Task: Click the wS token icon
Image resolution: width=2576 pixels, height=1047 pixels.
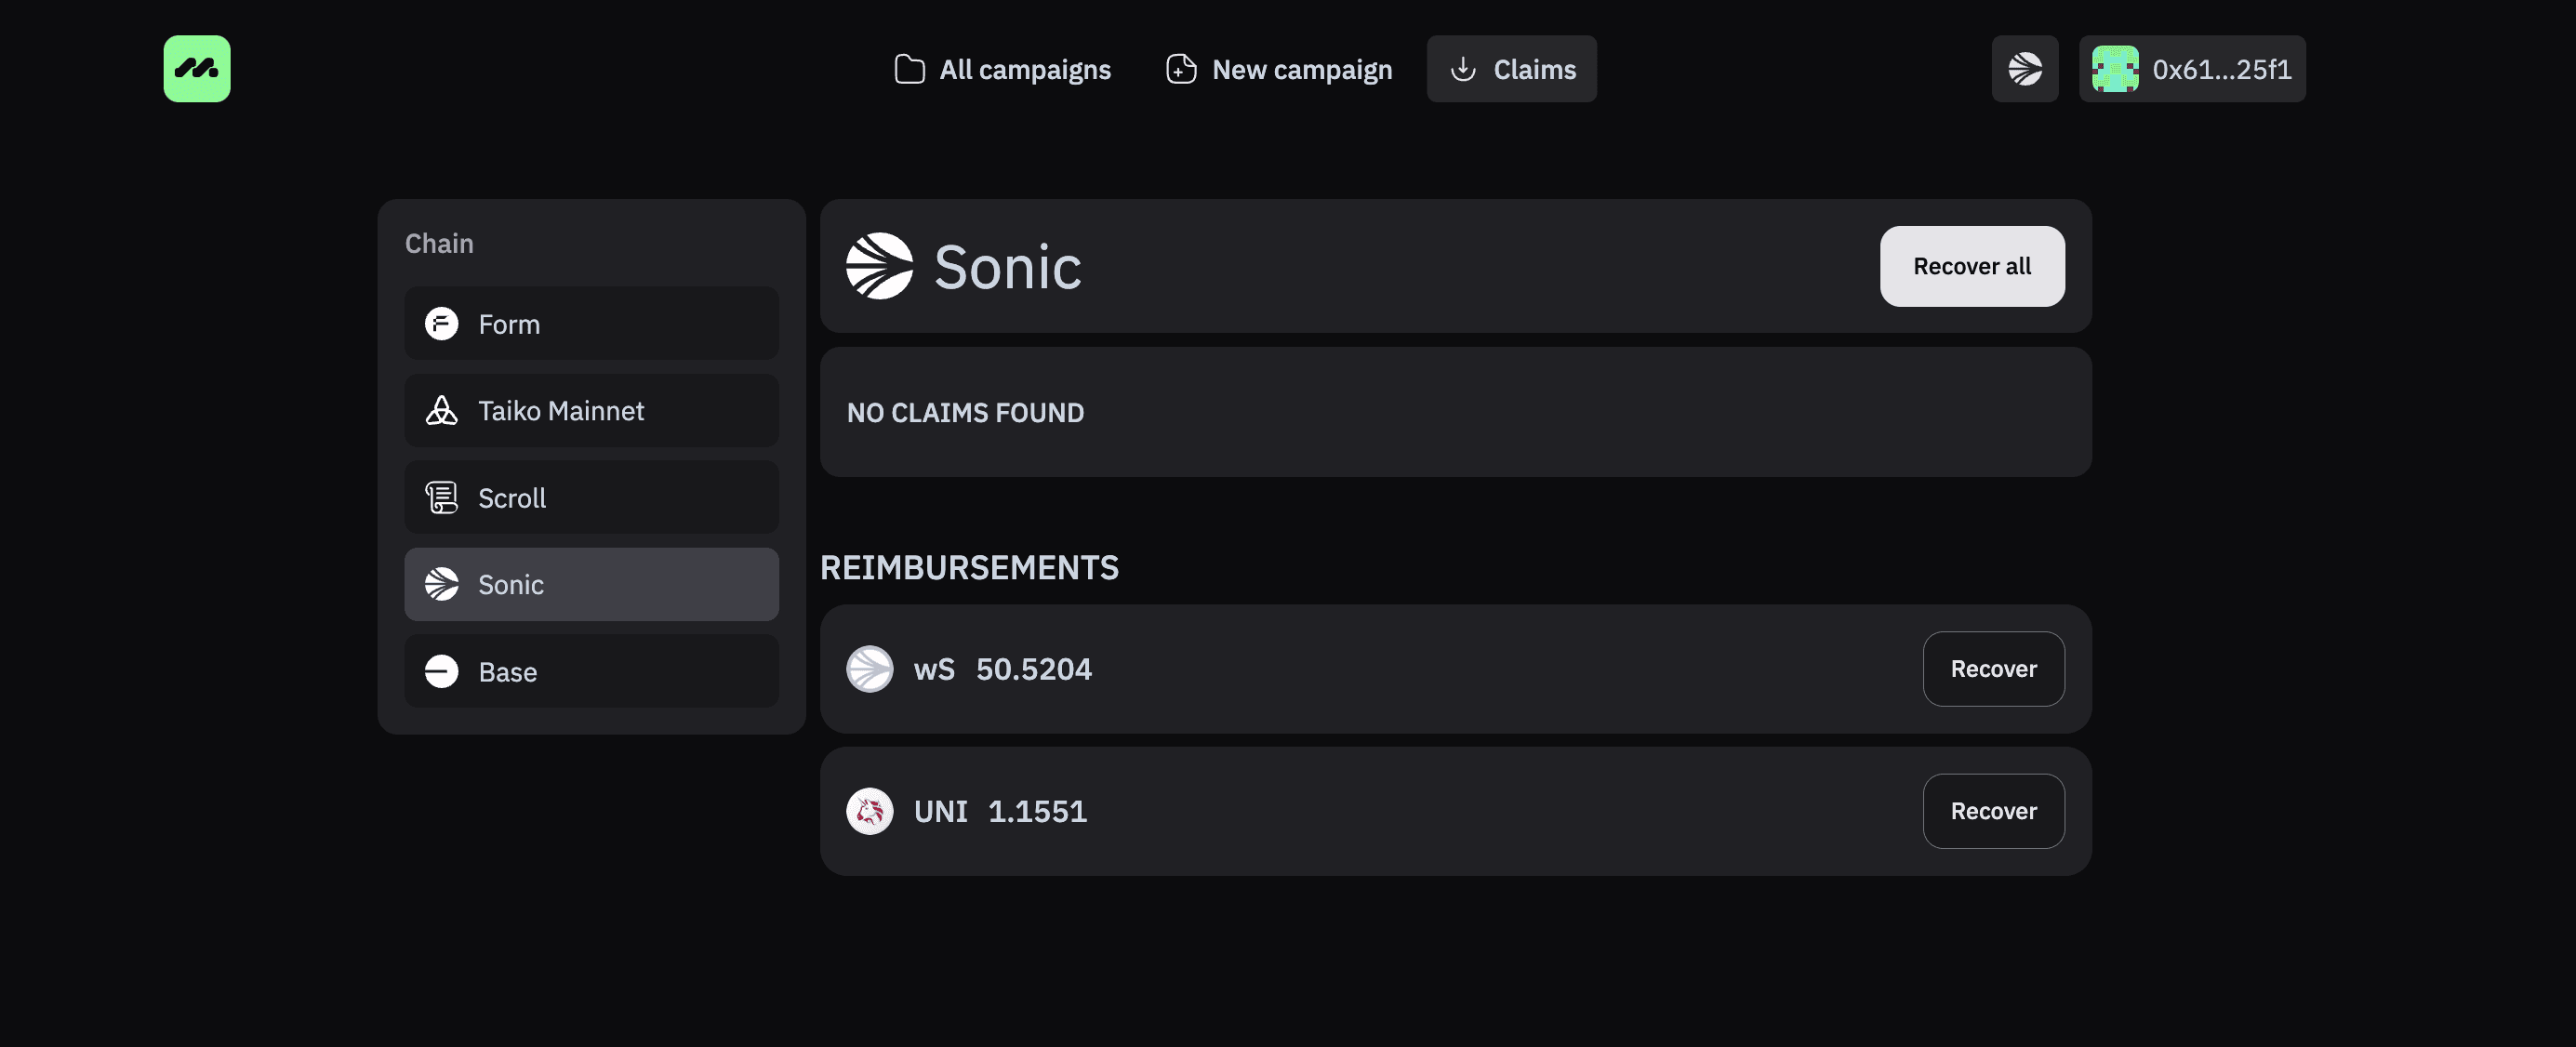Action: coord(869,669)
